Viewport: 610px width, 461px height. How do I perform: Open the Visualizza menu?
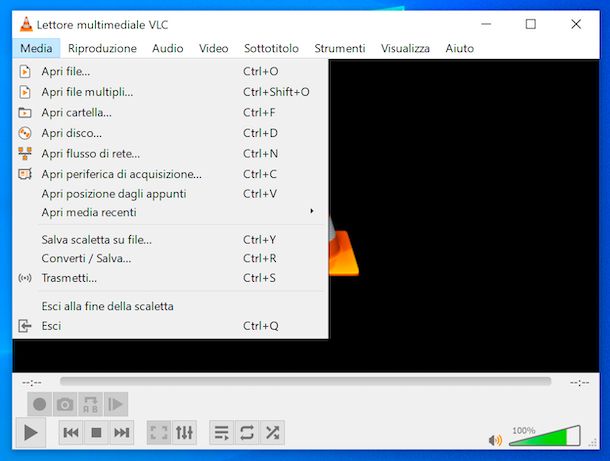click(405, 48)
